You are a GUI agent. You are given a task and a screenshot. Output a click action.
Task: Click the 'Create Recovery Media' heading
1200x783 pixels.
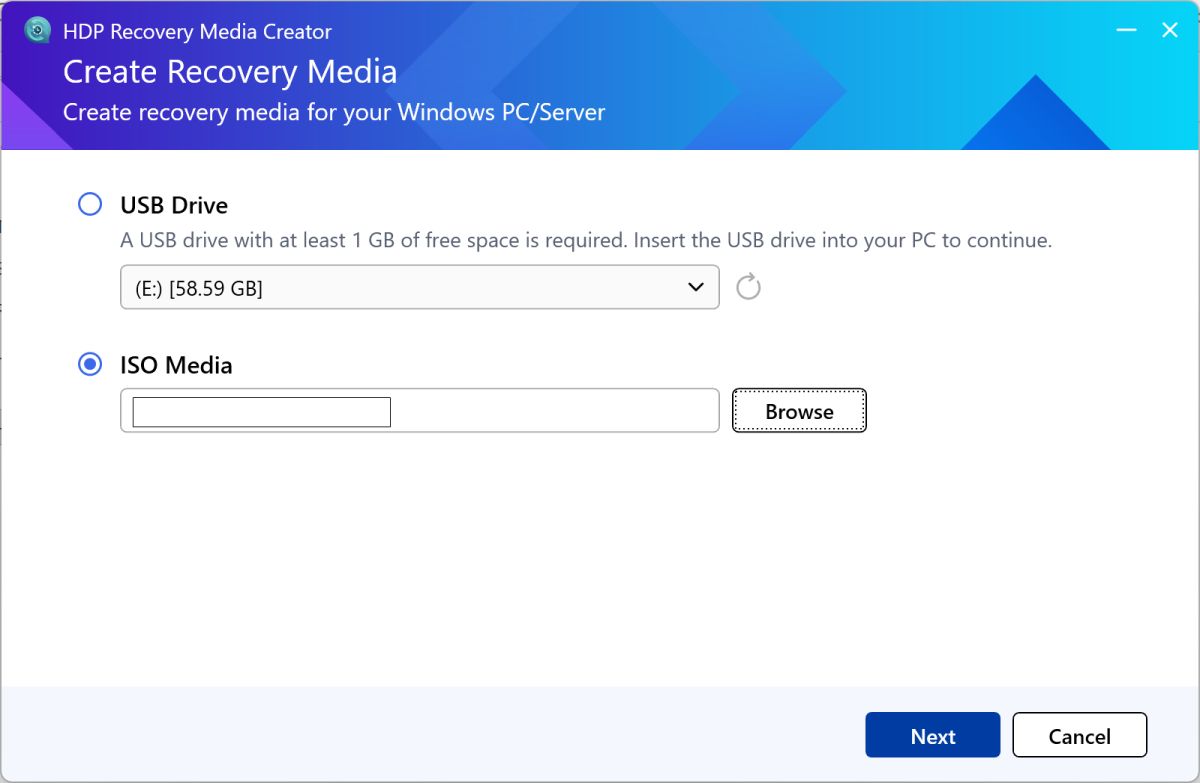pyautogui.click(x=230, y=72)
